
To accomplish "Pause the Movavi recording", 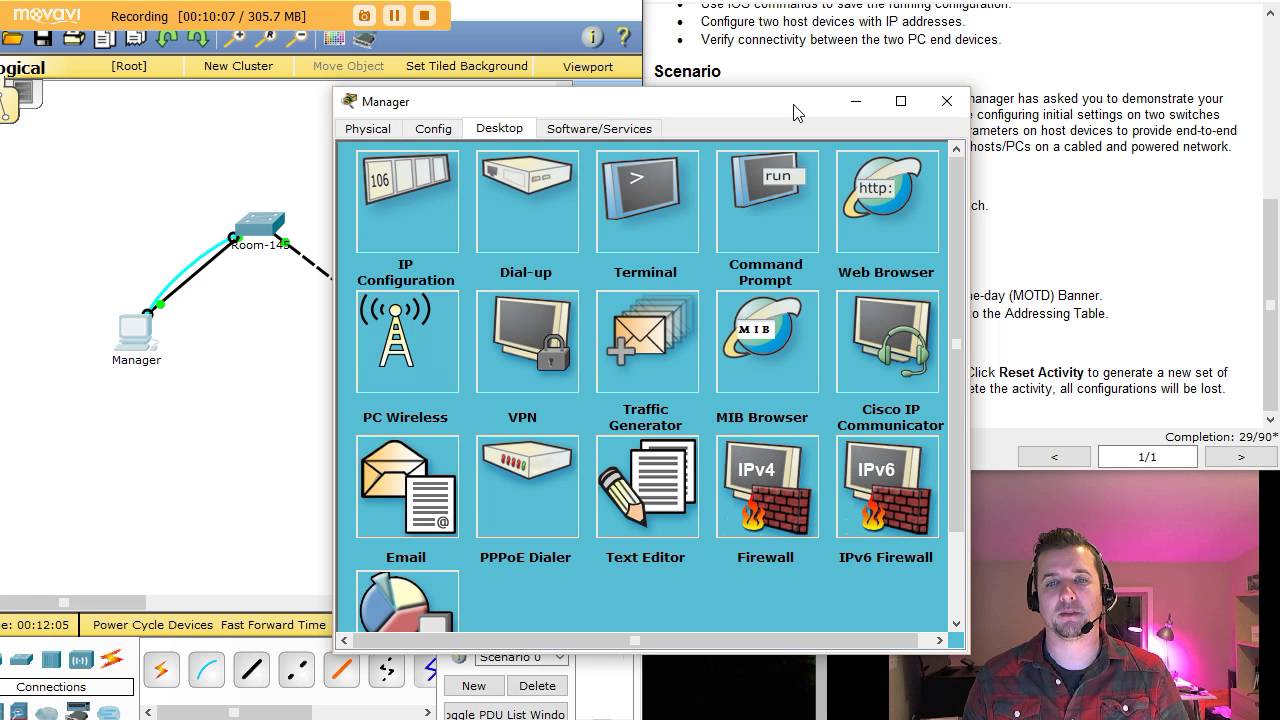I will coord(394,16).
